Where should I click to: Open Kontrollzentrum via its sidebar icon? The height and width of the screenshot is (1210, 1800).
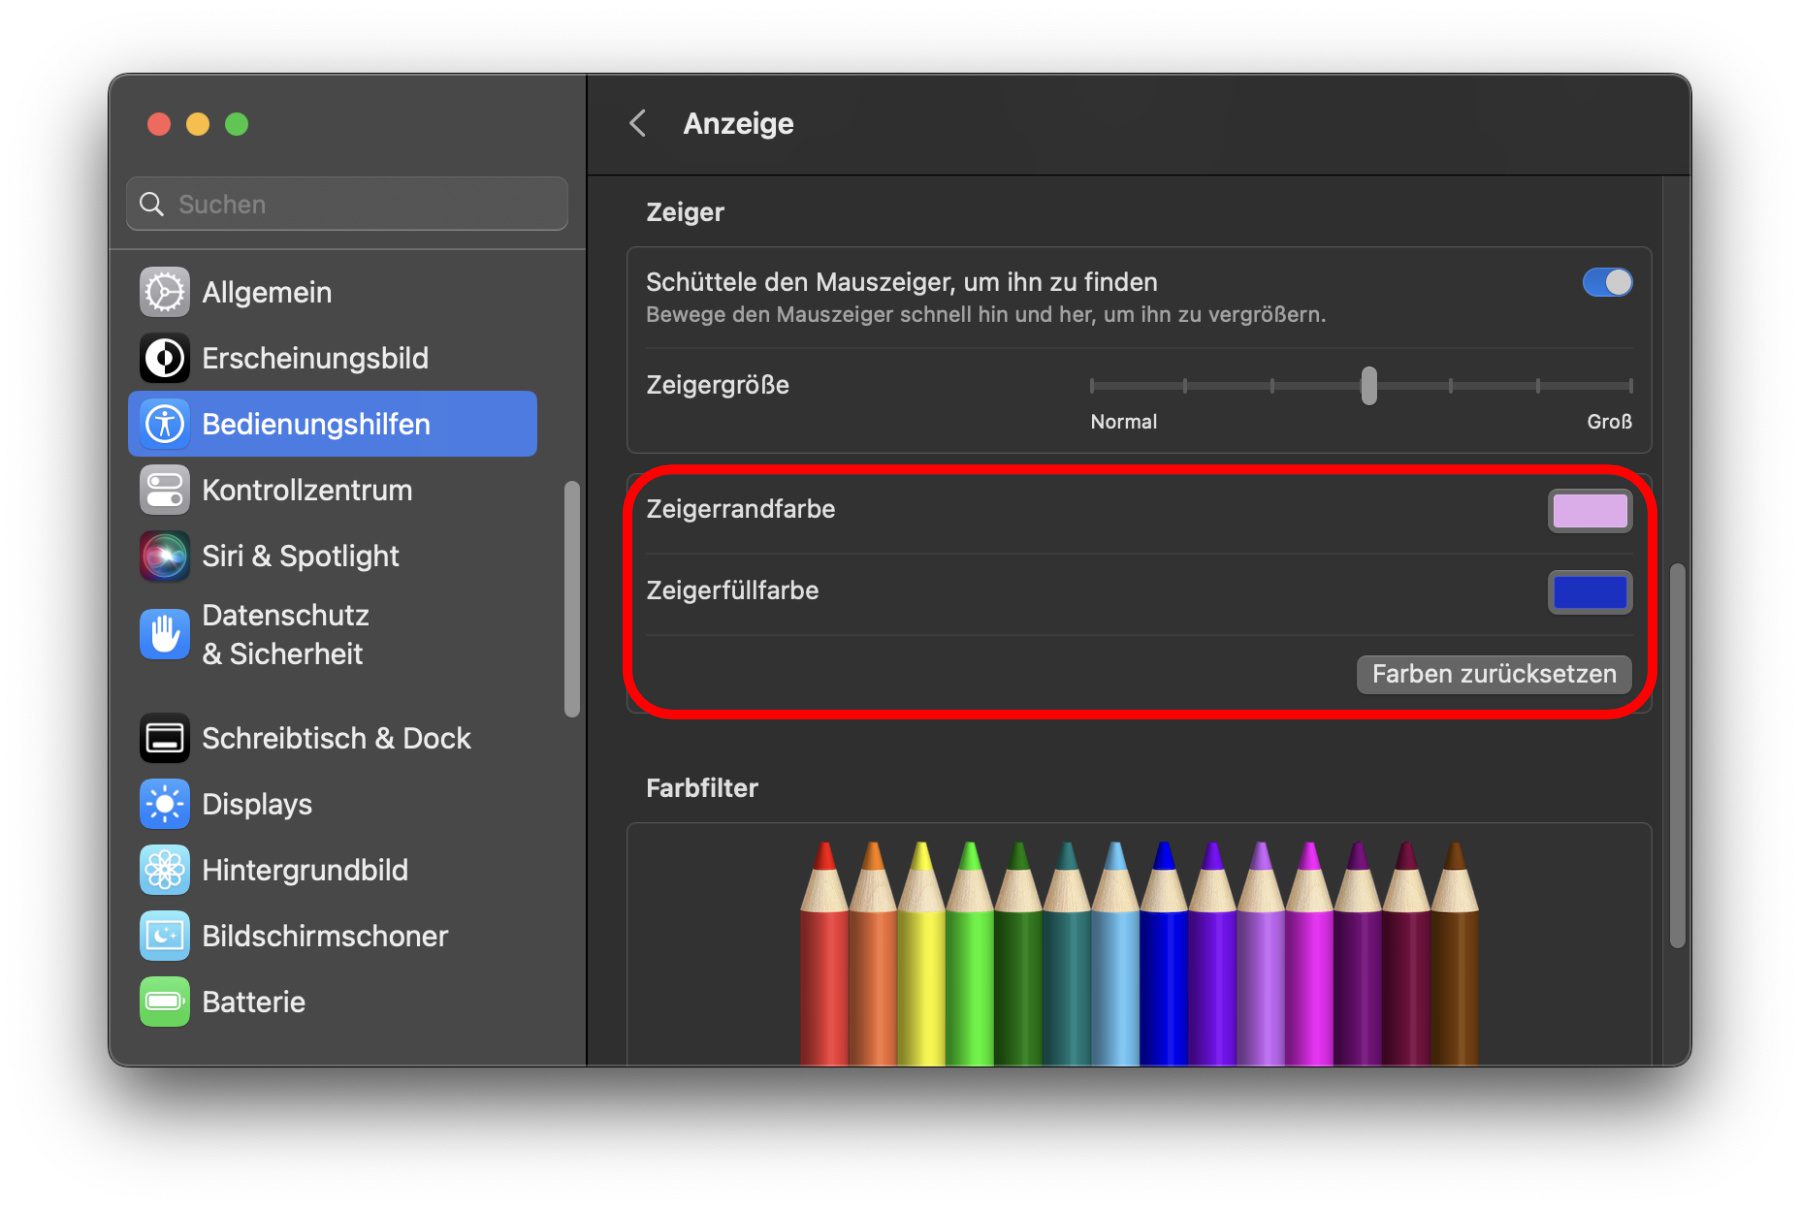pos(164,490)
